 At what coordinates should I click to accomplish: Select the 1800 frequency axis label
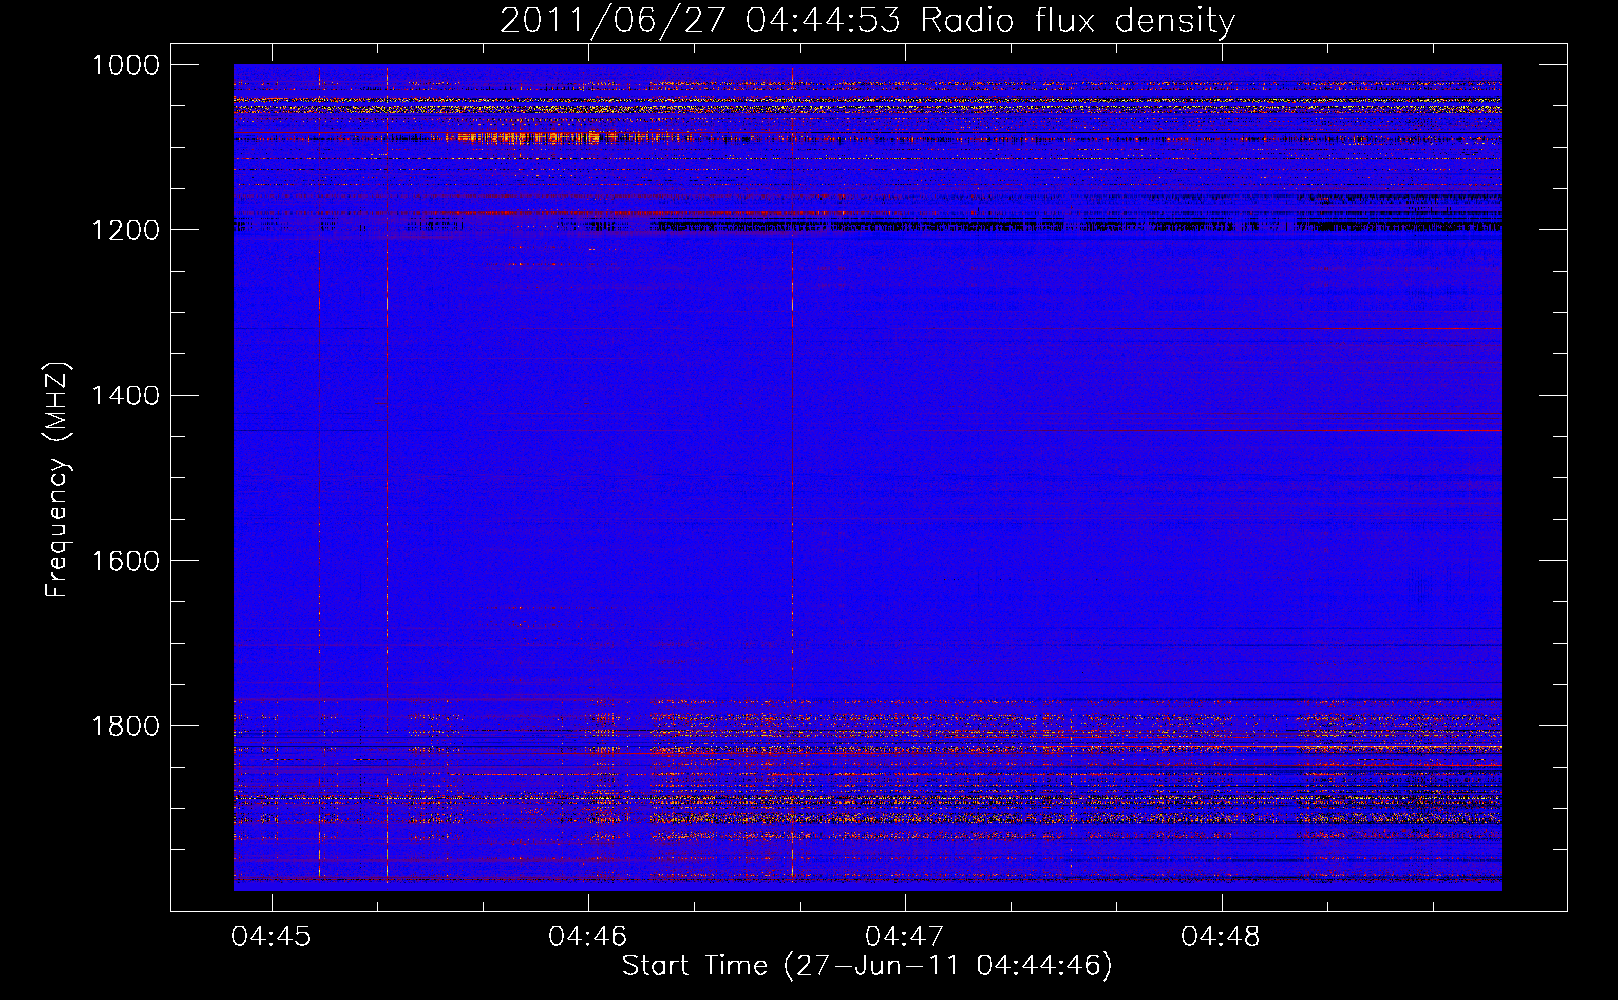pos(126,725)
